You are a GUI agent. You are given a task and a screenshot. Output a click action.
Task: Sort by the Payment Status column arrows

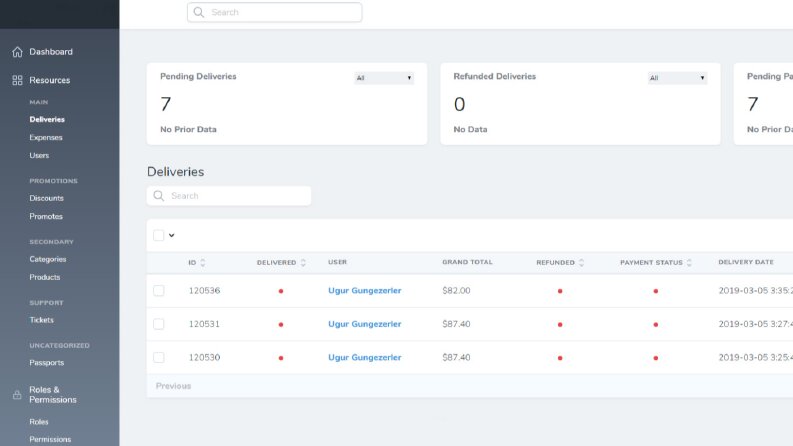689,262
